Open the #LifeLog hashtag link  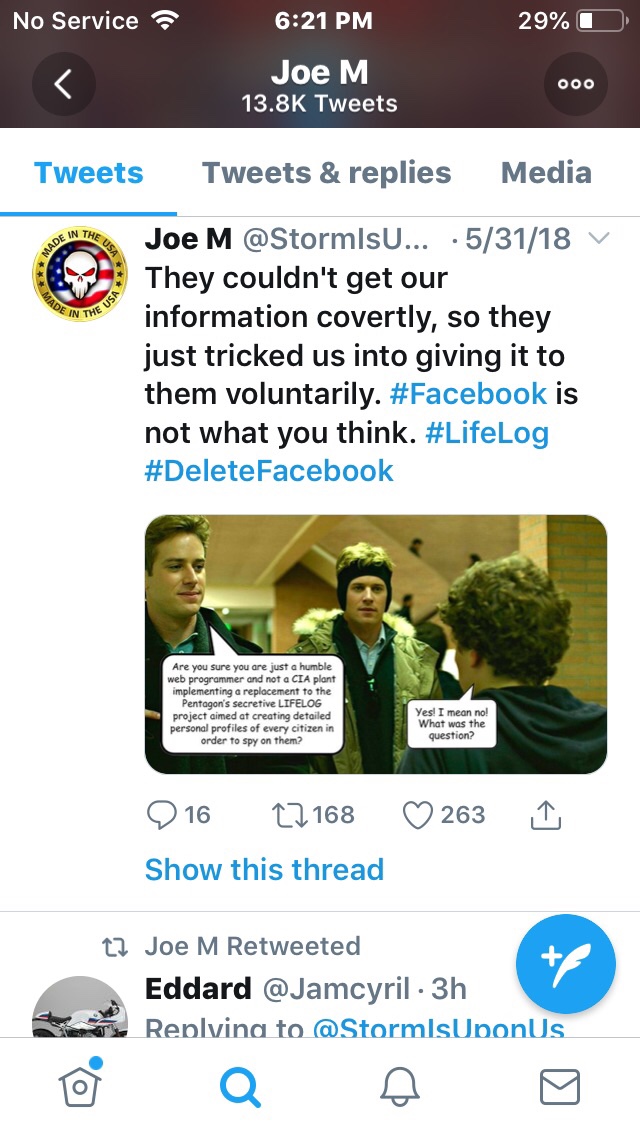pyautogui.click(x=487, y=433)
